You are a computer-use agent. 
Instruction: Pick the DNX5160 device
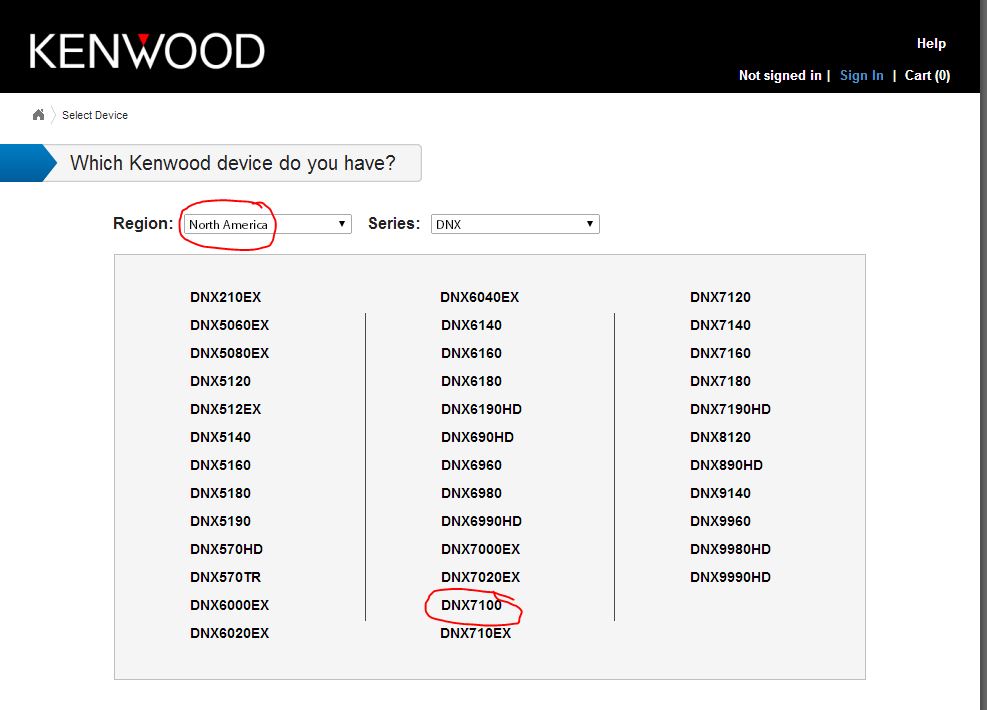click(220, 465)
